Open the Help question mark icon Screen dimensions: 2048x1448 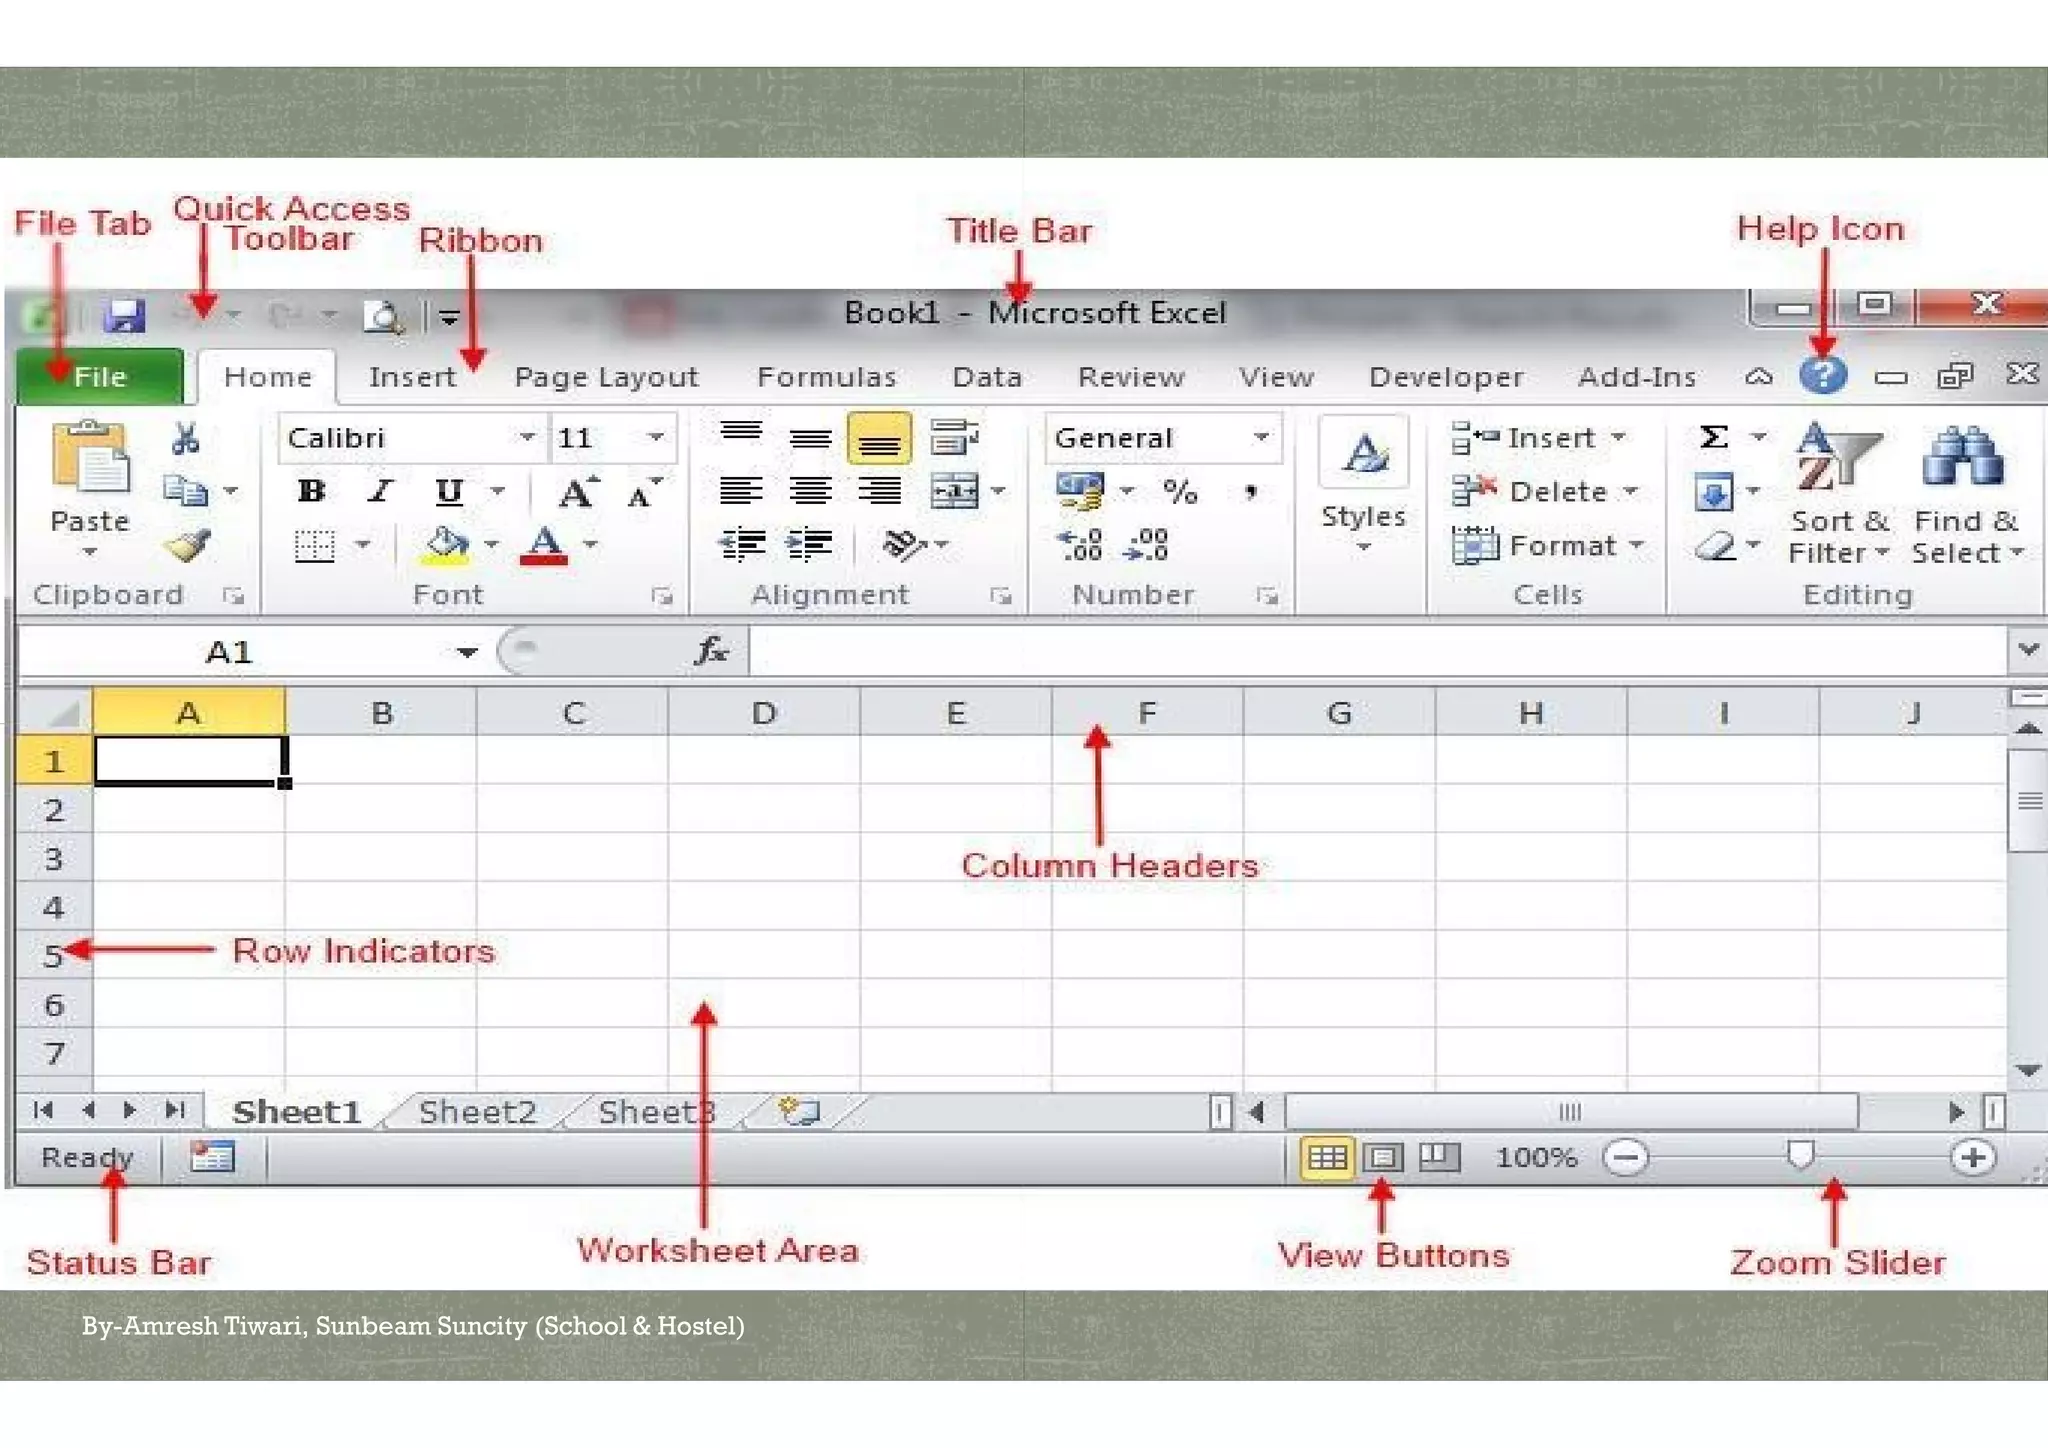pos(1822,376)
